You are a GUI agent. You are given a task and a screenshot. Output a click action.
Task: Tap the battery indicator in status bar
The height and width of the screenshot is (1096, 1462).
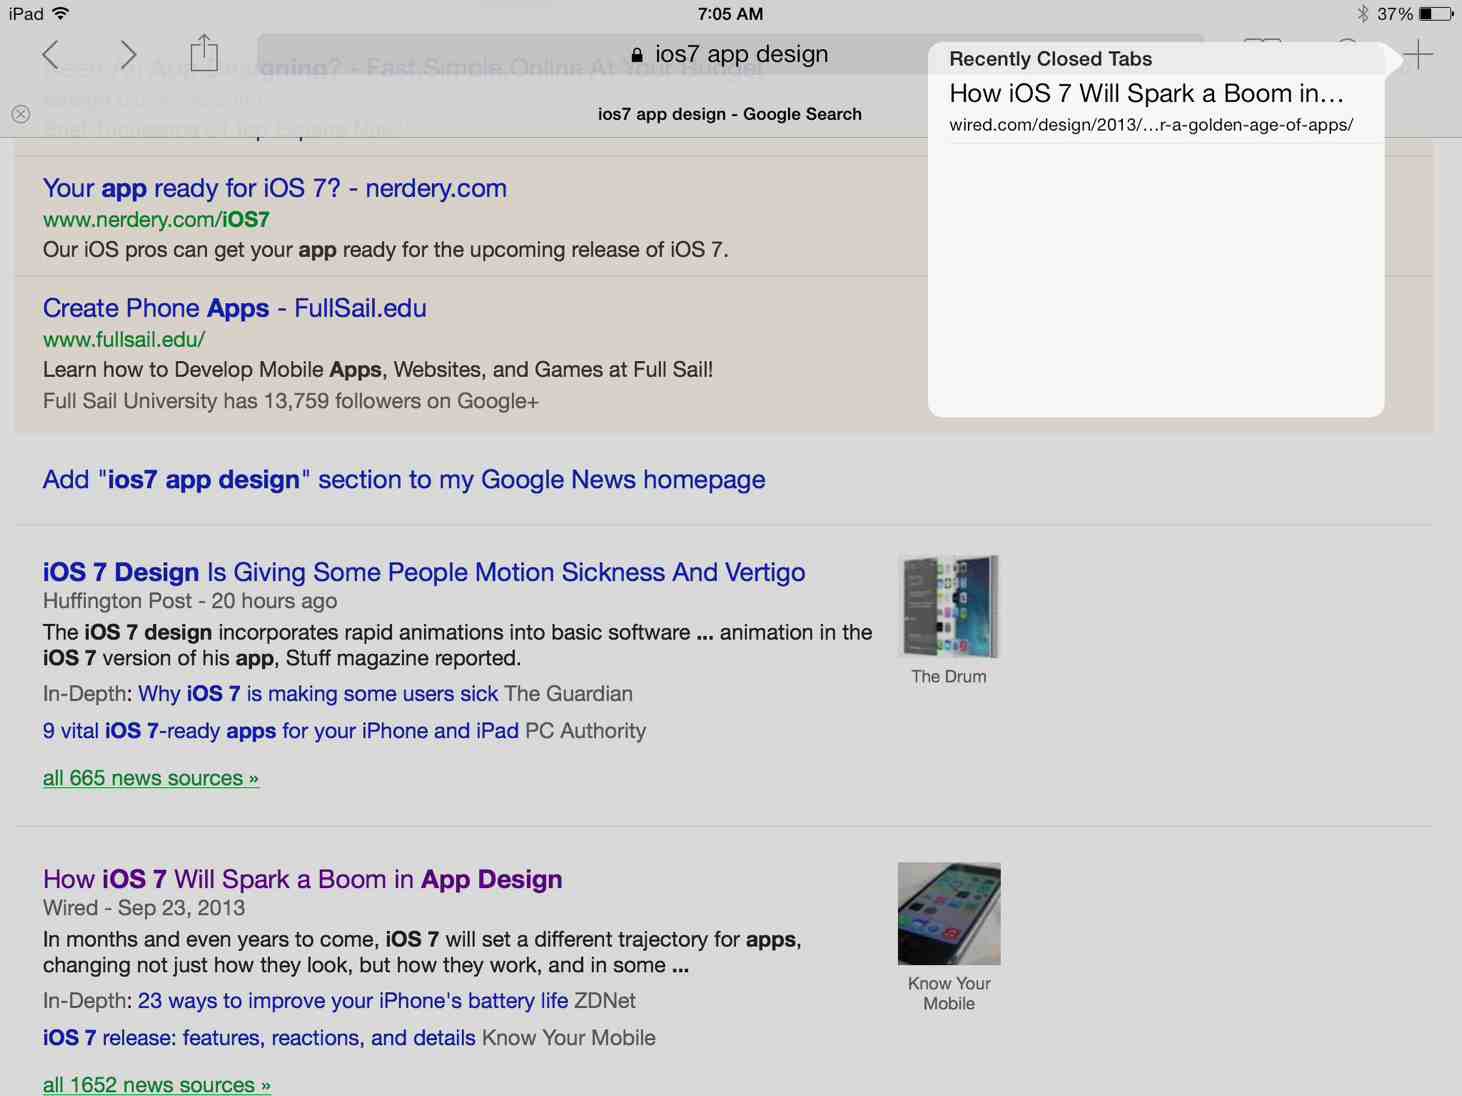1436,14
